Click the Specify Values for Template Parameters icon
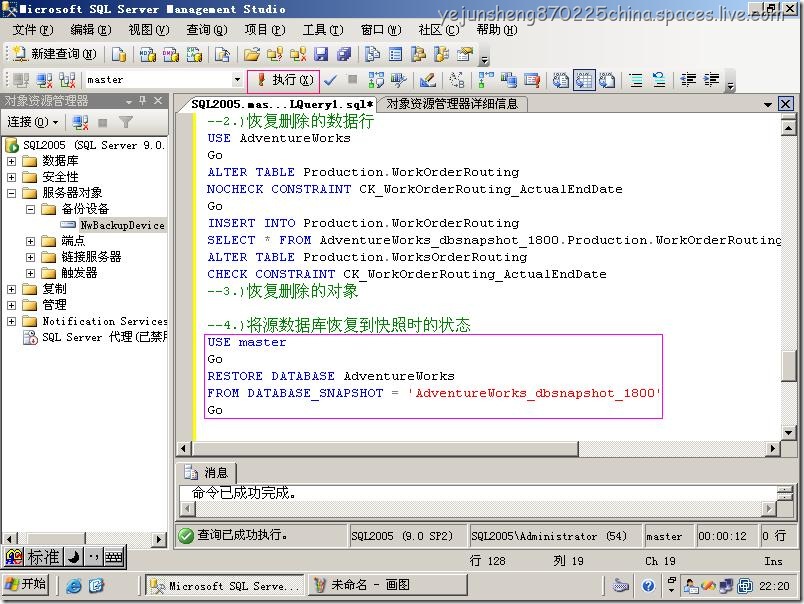The image size is (804, 604). point(456,80)
